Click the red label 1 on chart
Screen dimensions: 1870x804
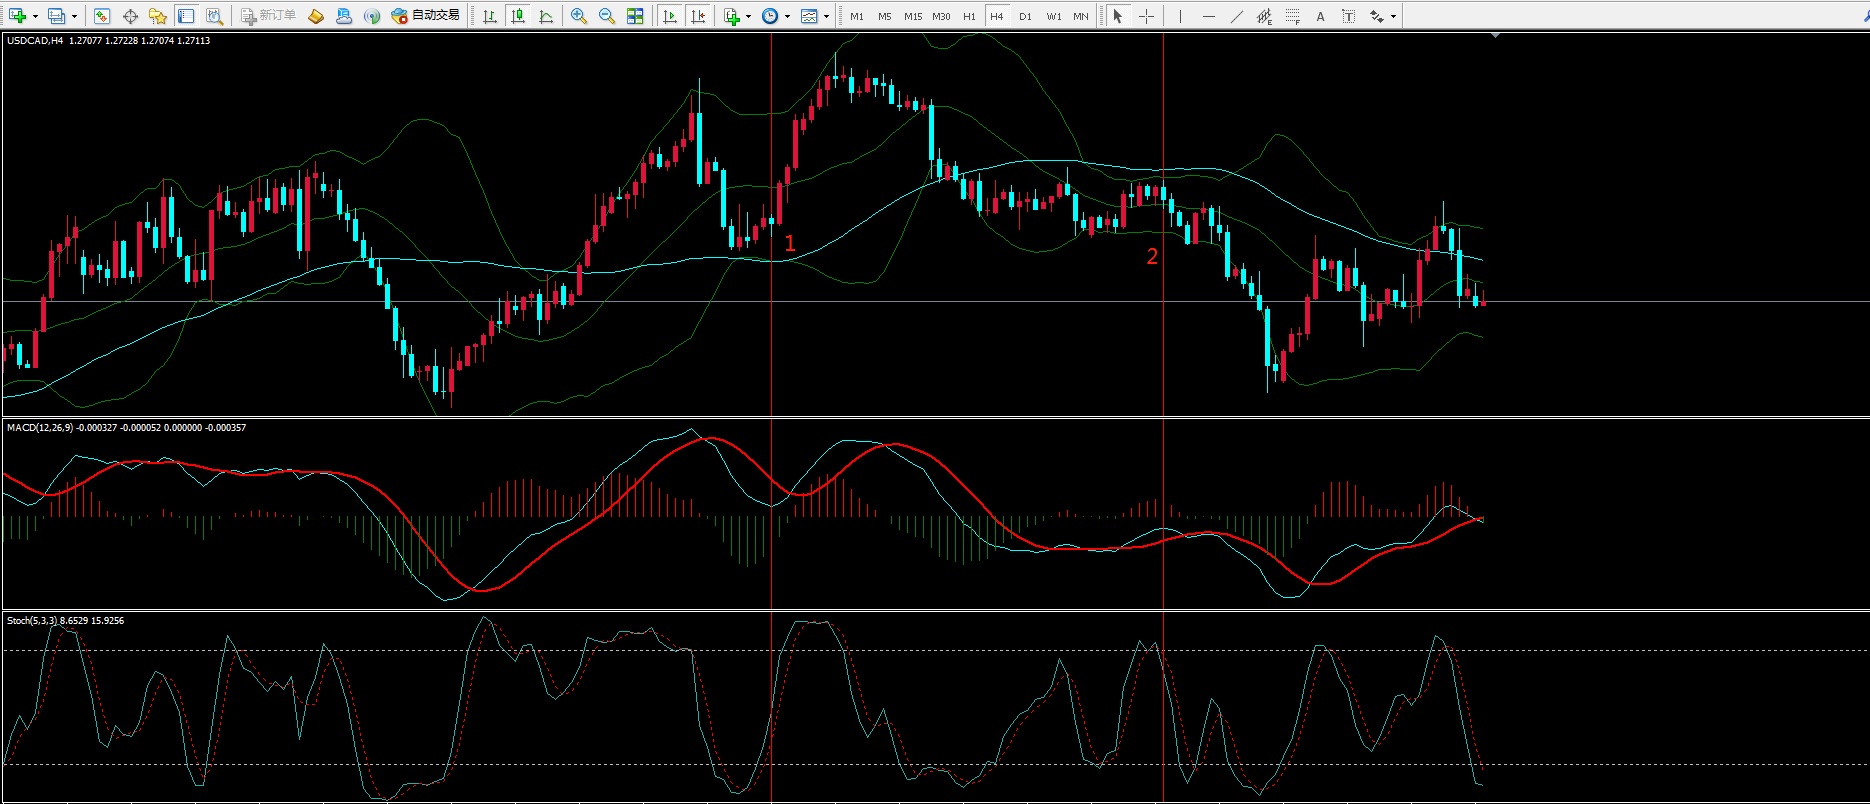790,243
